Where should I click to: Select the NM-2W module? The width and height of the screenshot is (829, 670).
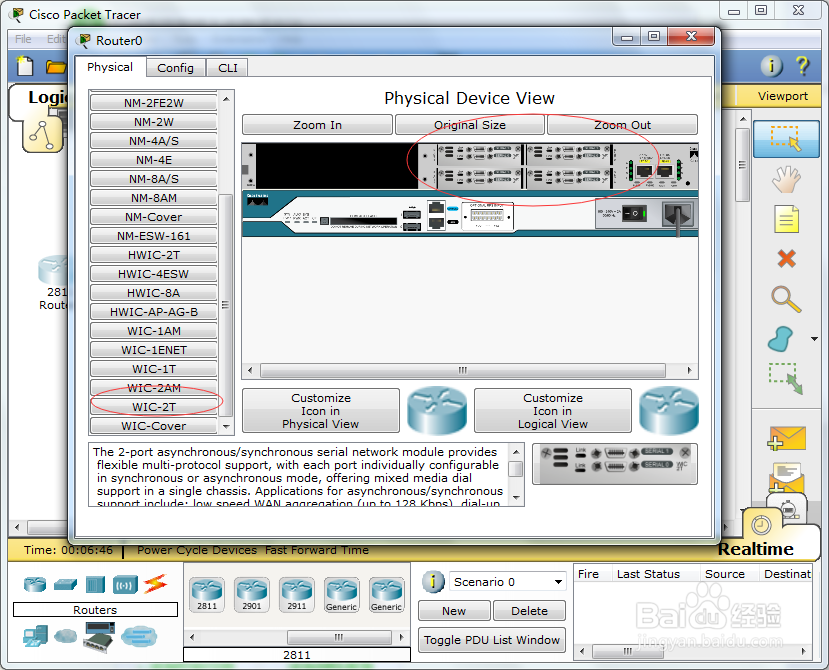click(153, 122)
